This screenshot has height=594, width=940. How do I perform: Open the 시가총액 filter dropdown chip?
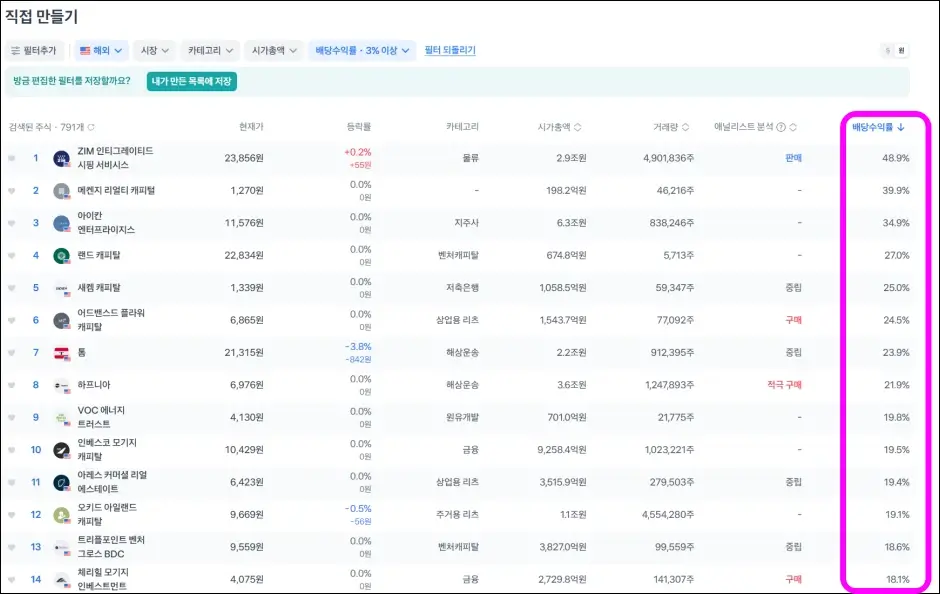[274, 50]
